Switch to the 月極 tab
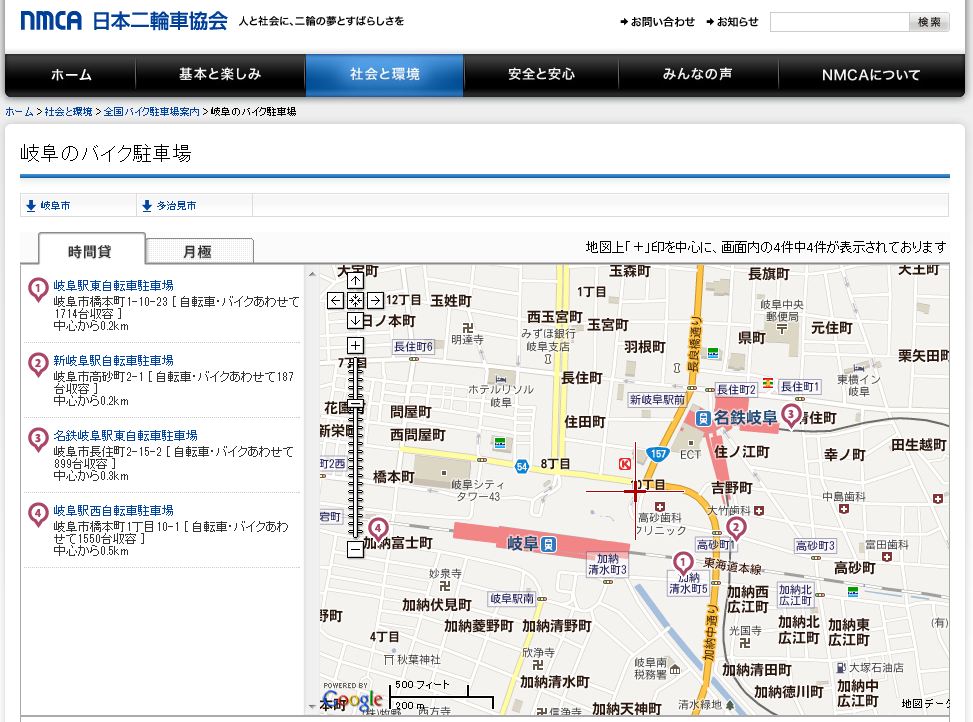The image size is (973, 722). [197, 251]
